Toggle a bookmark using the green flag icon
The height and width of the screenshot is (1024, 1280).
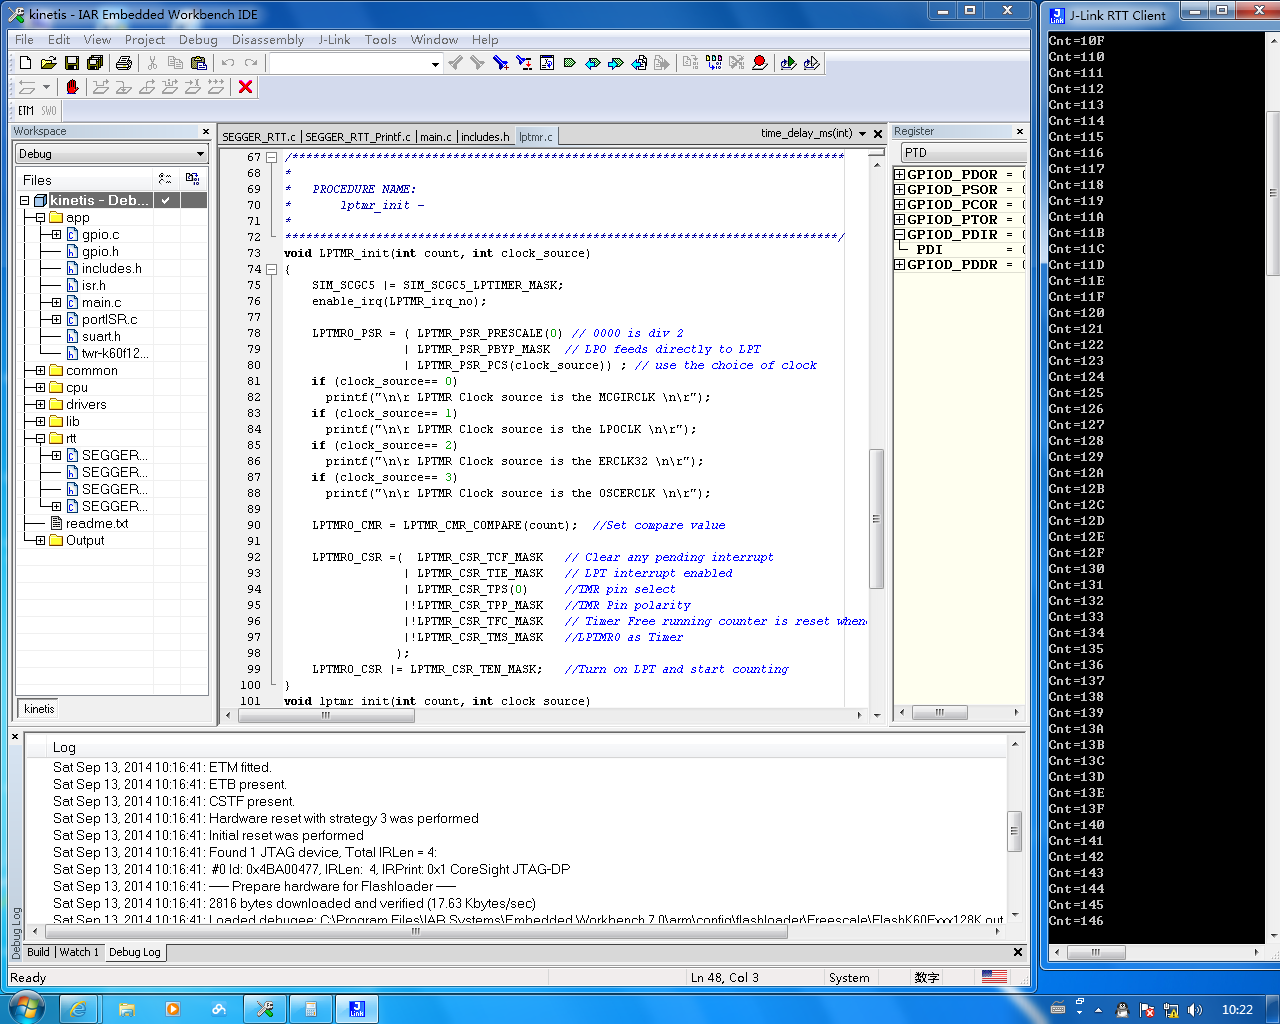[570, 63]
